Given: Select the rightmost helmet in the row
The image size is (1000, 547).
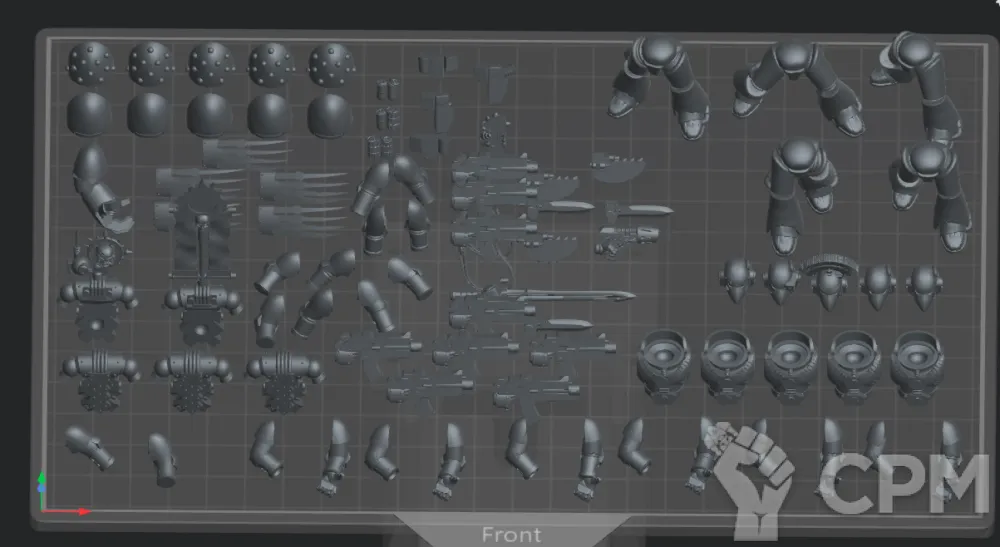Looking at the screenshot, I should pyautogui.click(x=923, y=283).
